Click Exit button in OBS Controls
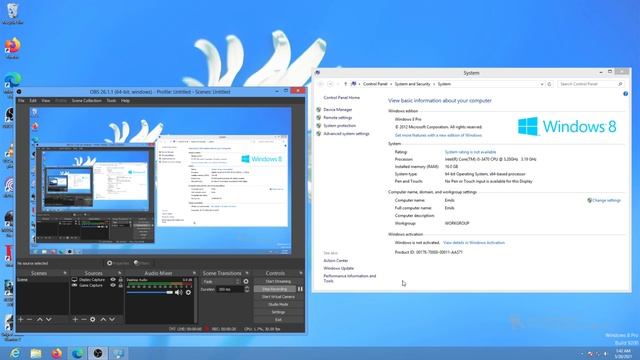640x360 pixels. 278,320
